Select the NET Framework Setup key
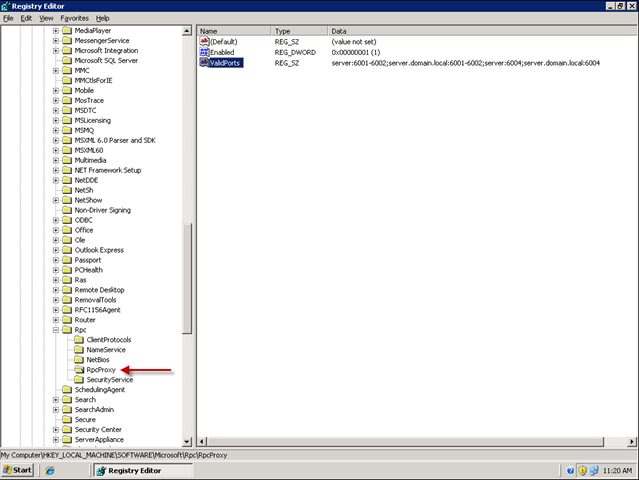This screenshot has height=480, width=639. pos(108,170)
